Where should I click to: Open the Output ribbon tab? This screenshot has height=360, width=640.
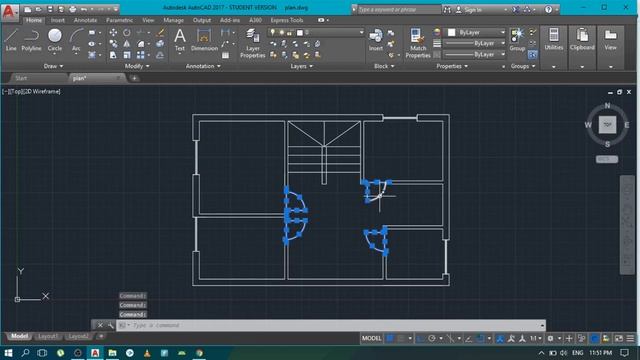pos(202,20)
